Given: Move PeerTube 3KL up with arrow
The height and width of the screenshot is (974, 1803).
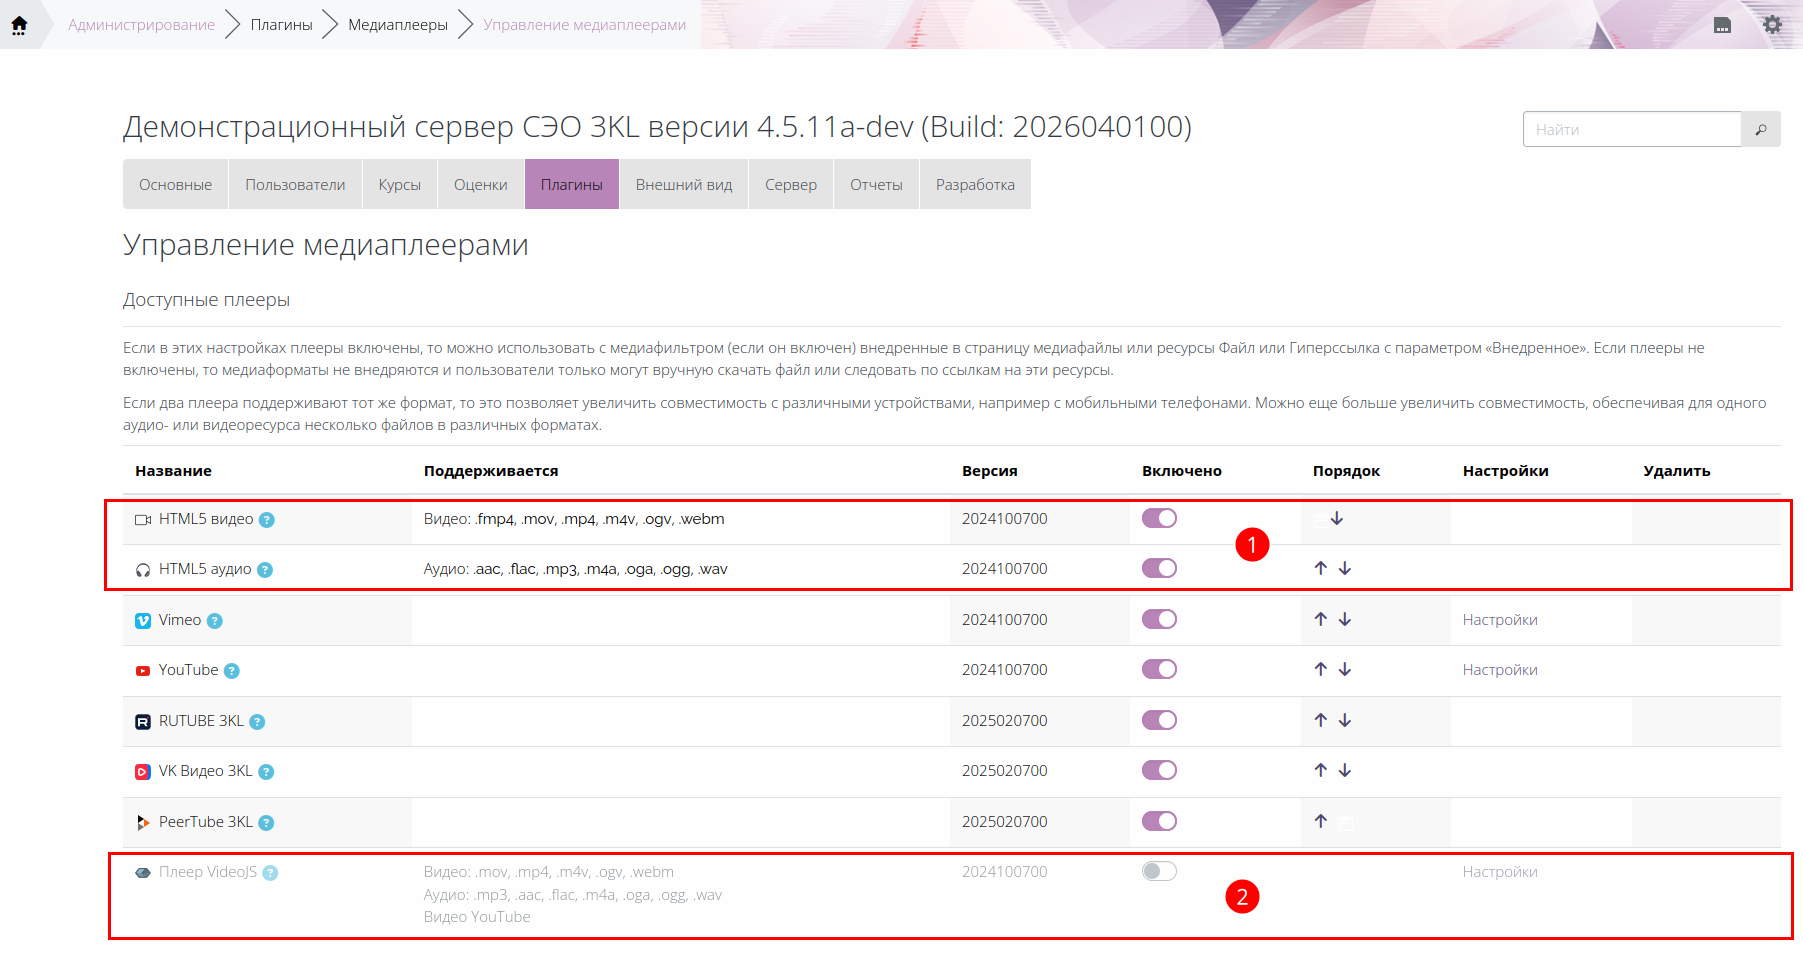Looking at the screenshot, I should (1321, 821).
